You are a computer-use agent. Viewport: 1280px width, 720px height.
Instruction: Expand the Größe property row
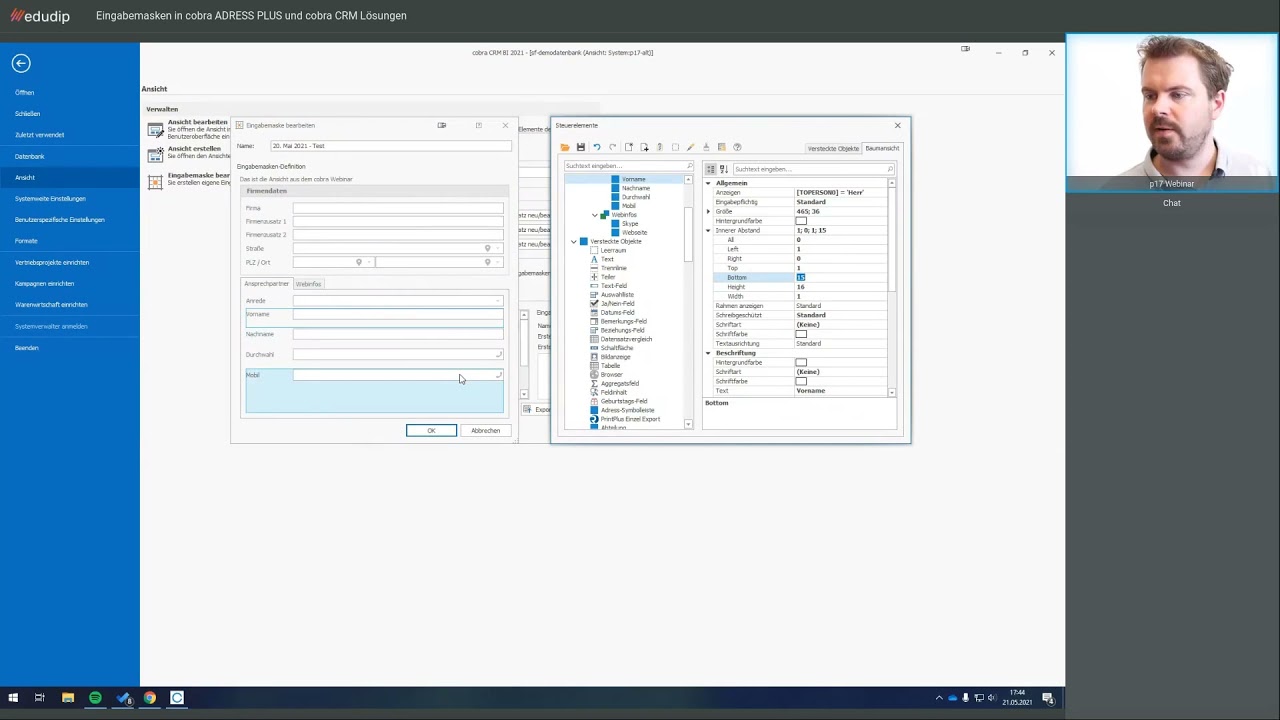pos(708,211)
